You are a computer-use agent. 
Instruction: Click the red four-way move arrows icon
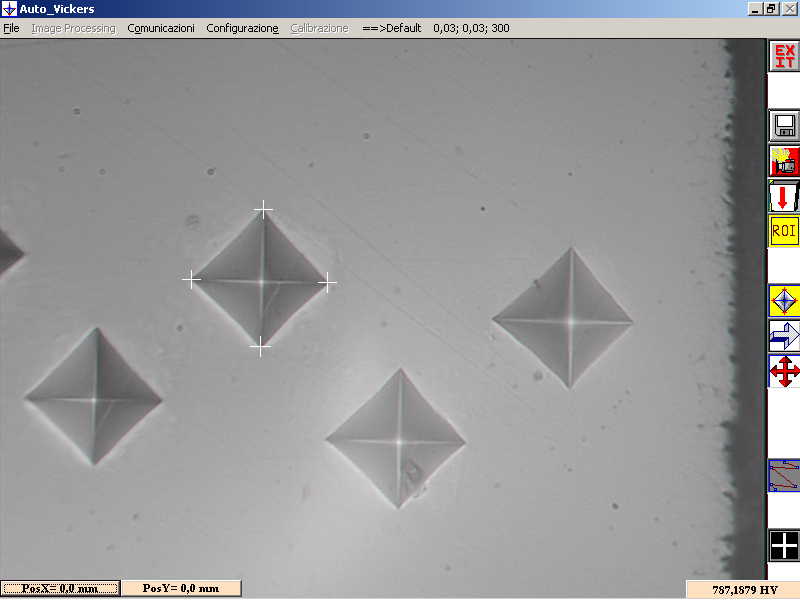click(x=784, y=371)
